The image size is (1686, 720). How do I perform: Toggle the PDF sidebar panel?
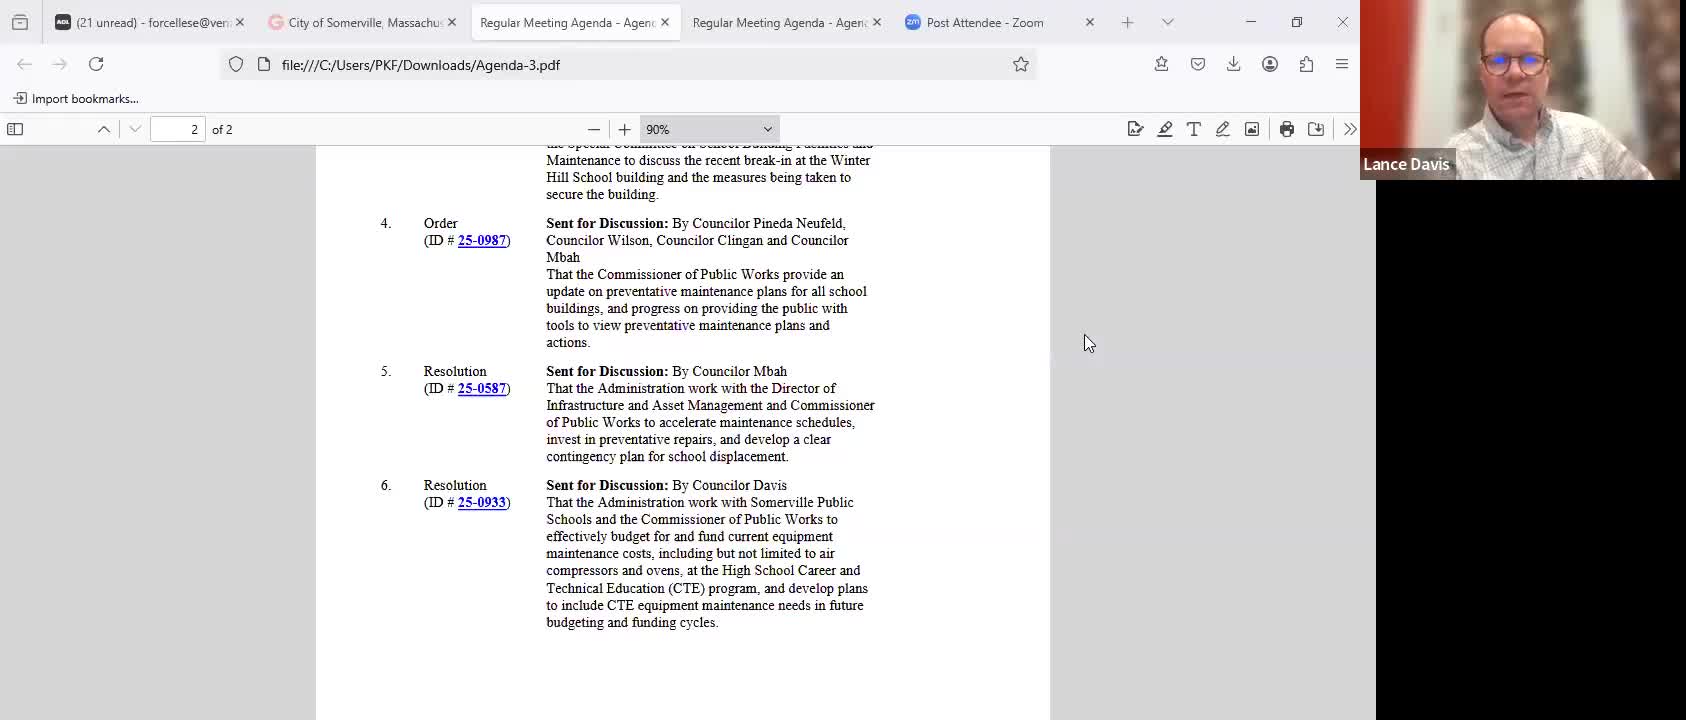(x=15, y=129)
